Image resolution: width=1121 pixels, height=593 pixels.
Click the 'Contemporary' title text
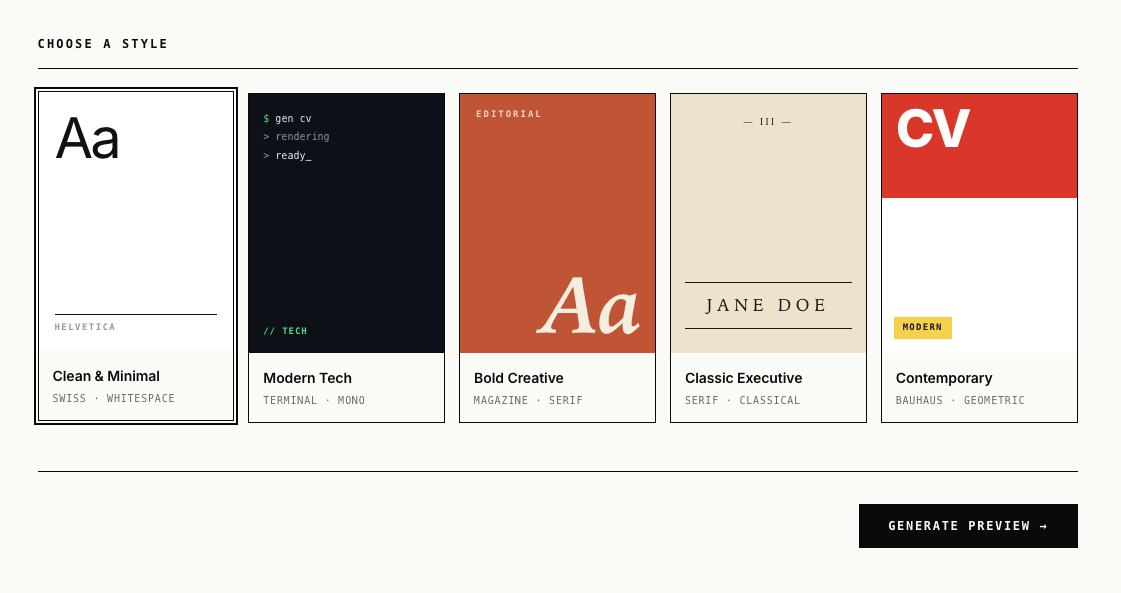[944, 378]
